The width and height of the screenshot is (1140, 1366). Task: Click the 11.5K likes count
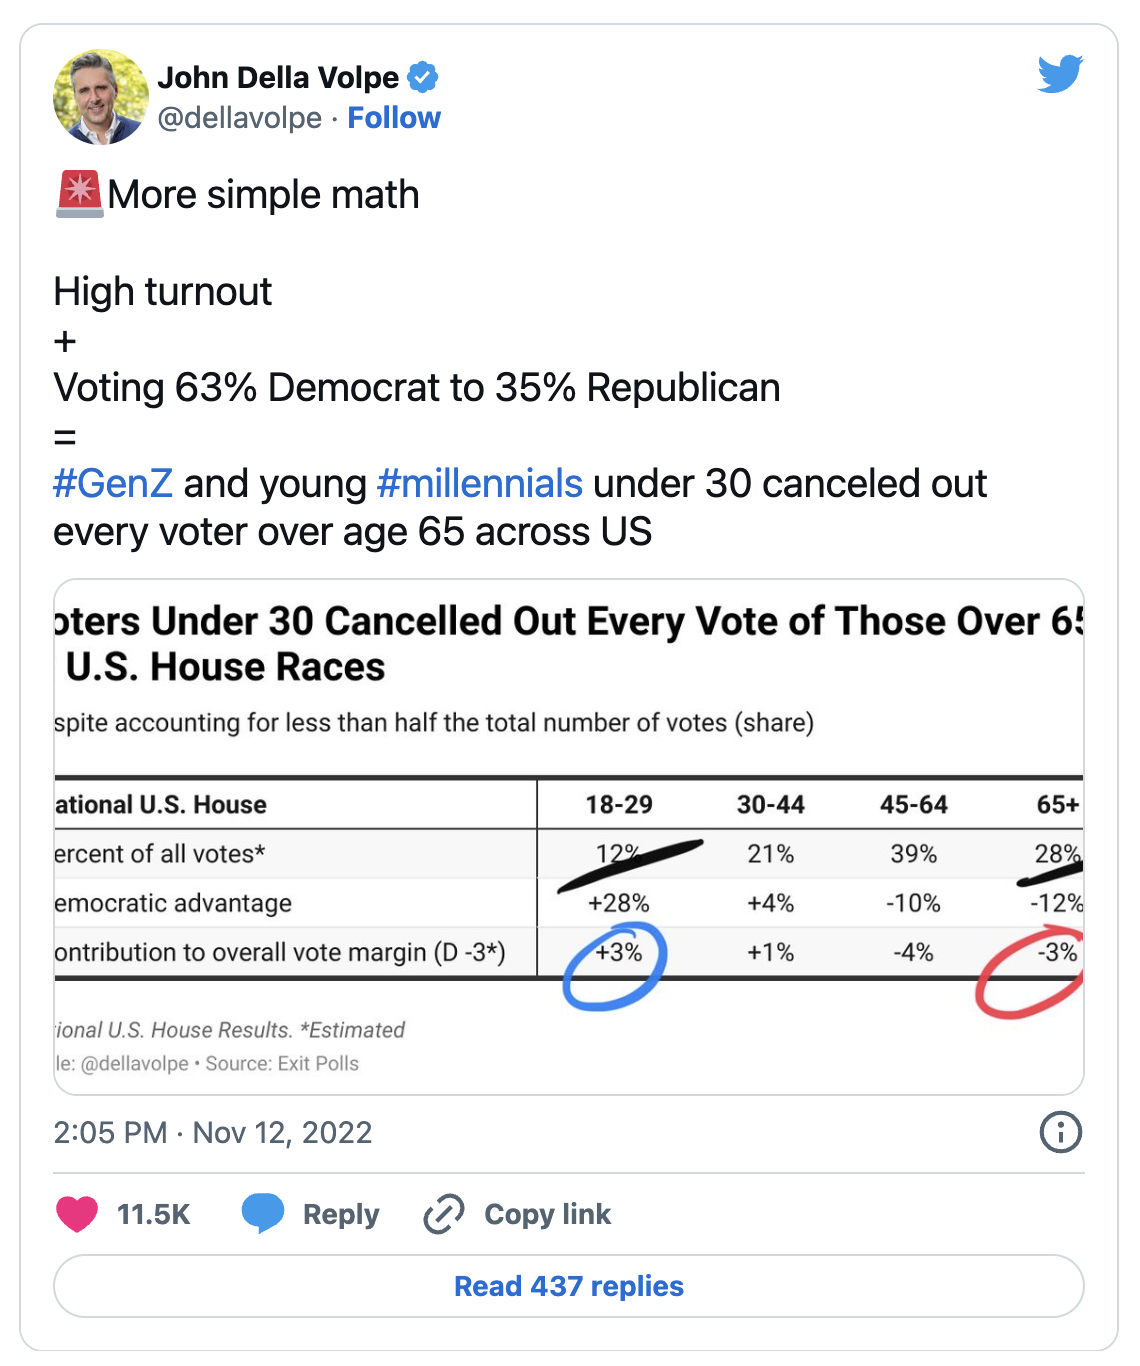153,1214
